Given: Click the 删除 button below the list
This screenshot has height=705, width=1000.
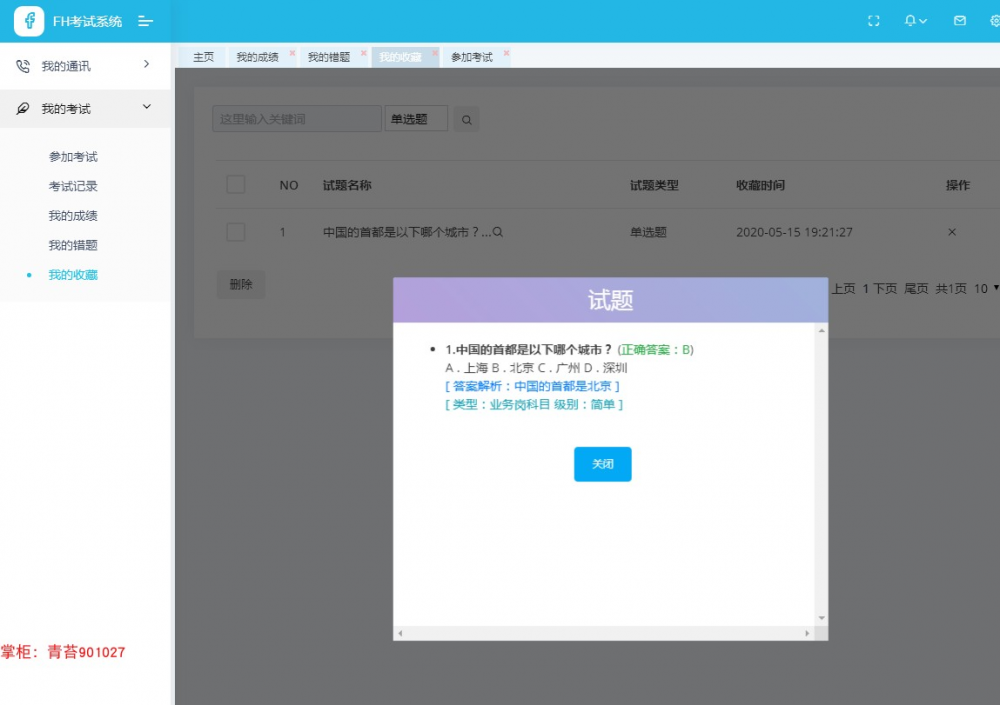Looking at the screenshot, I should (240, 284).
